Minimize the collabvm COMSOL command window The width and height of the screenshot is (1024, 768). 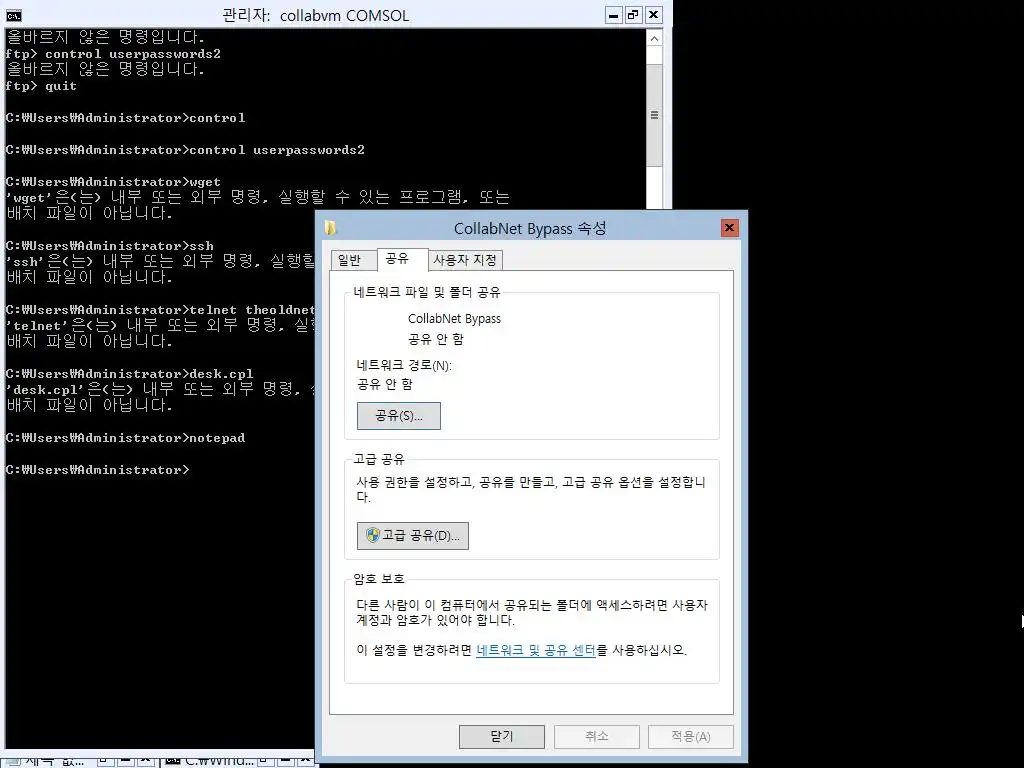(x=613, y=15)
